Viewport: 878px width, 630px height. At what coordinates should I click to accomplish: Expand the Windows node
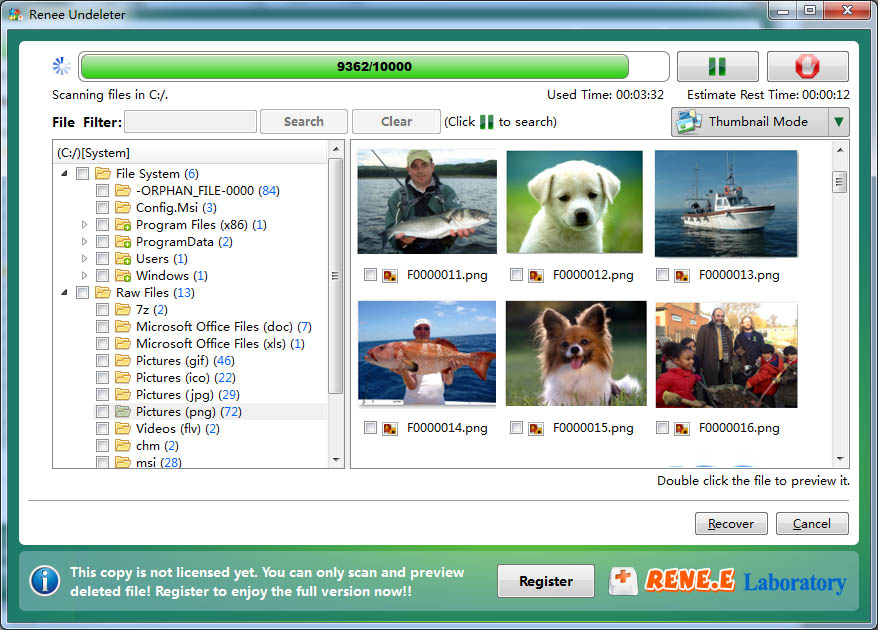coord(84,276)
